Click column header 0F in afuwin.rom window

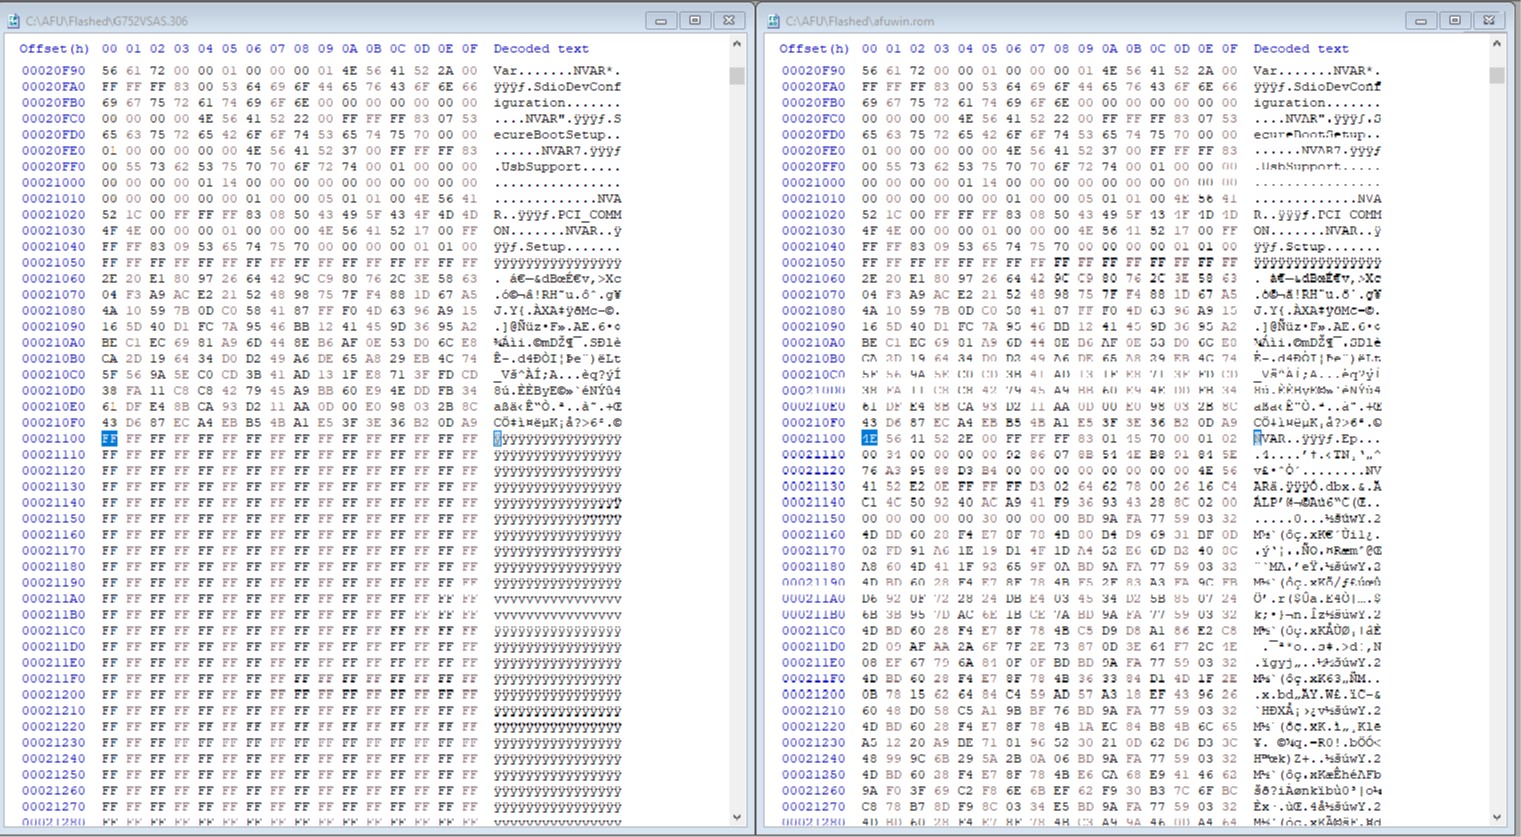point(1229,48)
